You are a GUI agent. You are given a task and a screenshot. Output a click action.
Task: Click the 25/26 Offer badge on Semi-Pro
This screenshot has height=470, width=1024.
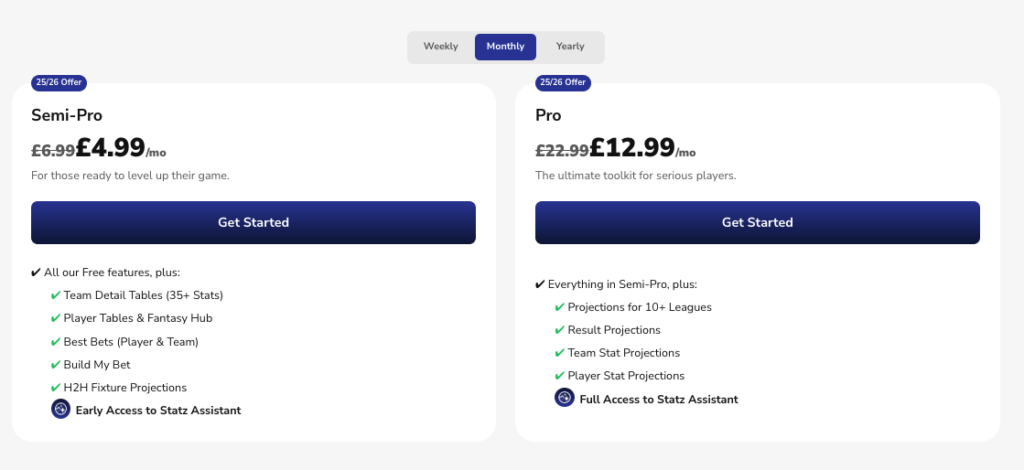click(59, 82)
